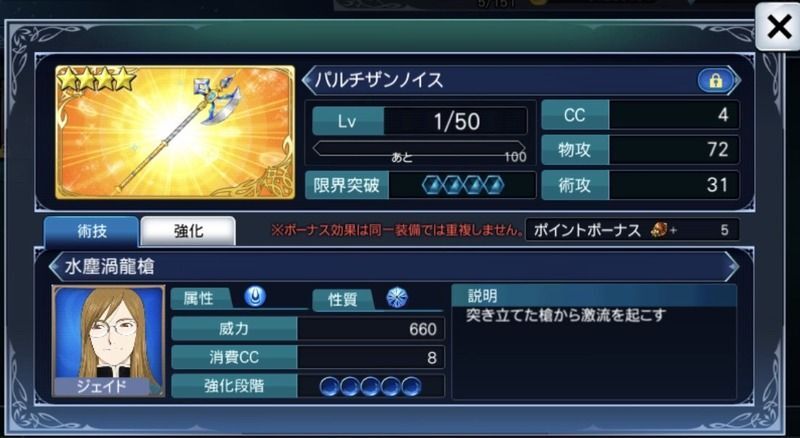Tap the ジェイド character portrait
The height and width of the screenshot is (438, 800).
tap(109, 341)
